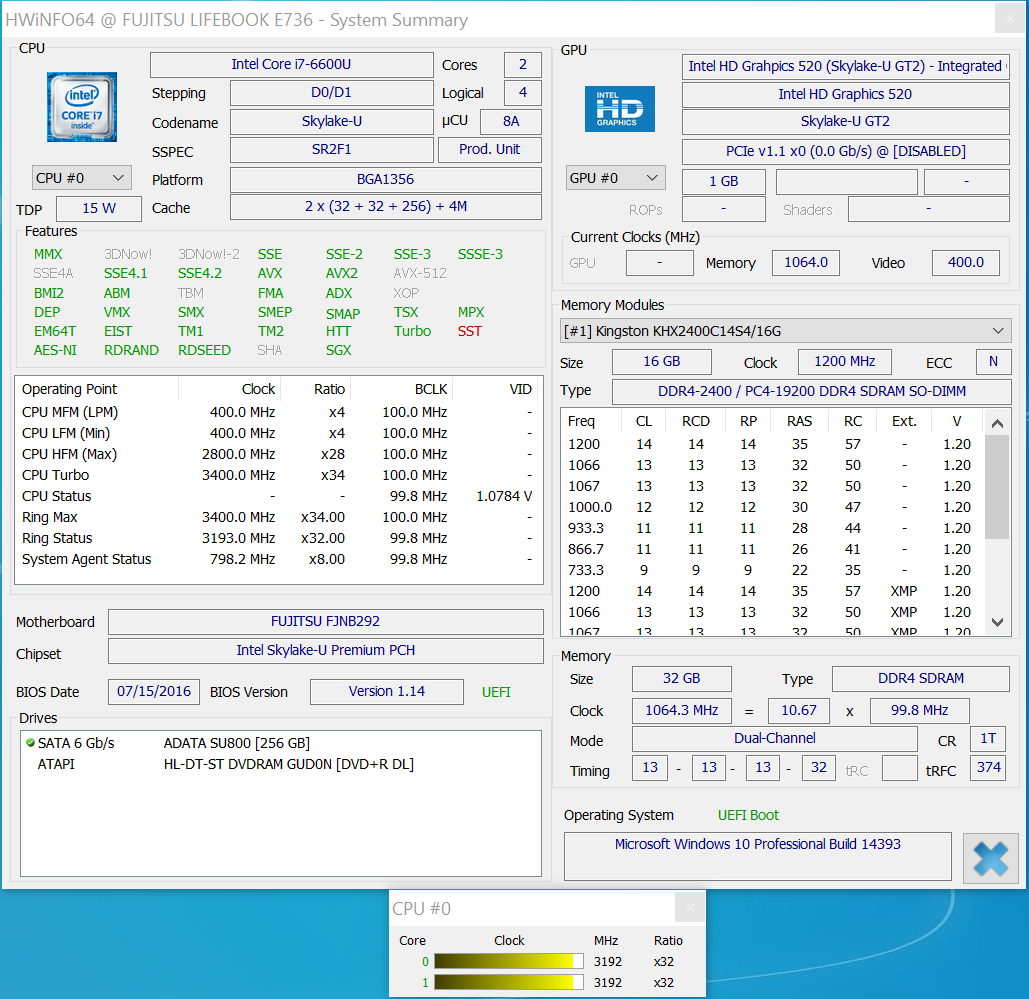Viewport: 1029px width, 999px height.
Task: Click the Intel HD Graphics logo
Action: tap(620, 109)
